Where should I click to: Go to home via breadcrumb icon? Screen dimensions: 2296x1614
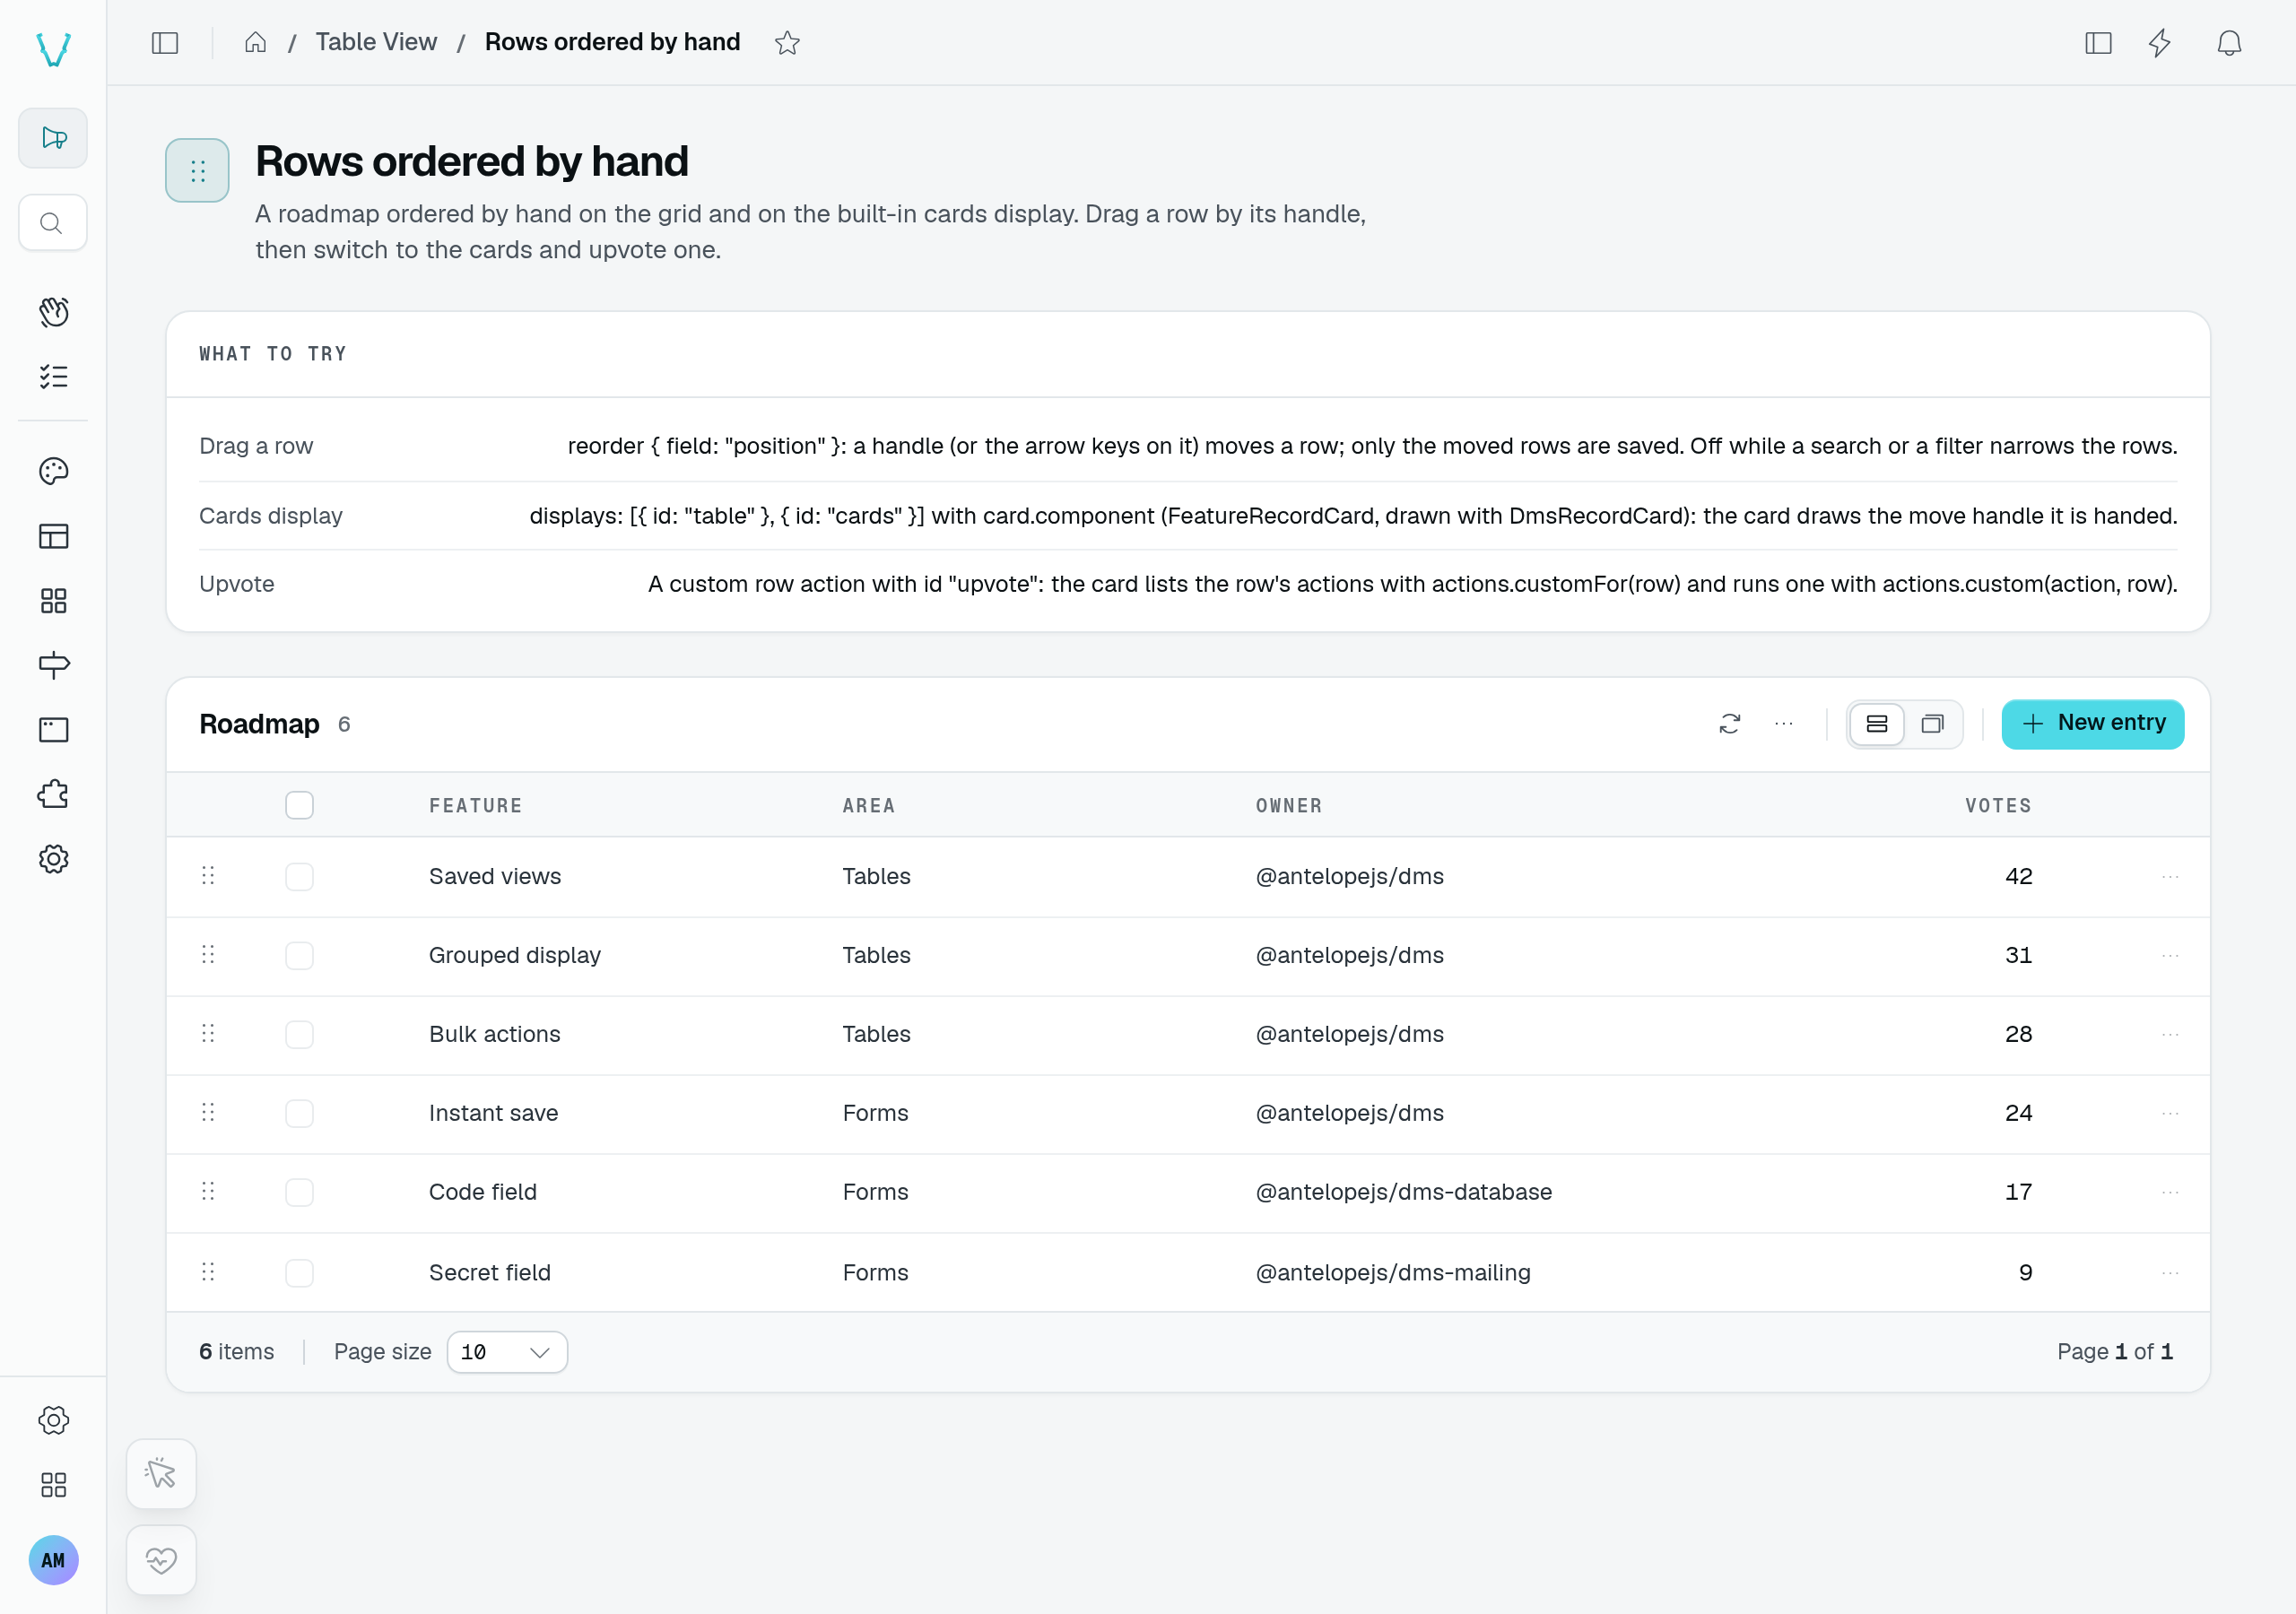coord(255,42)
